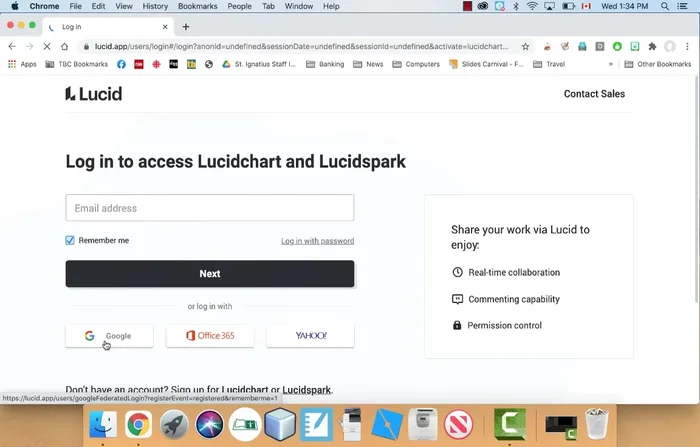Click the black Next button
The height and width of the screenshot is (447, 700).
pyautogui.click(x=210, y=274)
